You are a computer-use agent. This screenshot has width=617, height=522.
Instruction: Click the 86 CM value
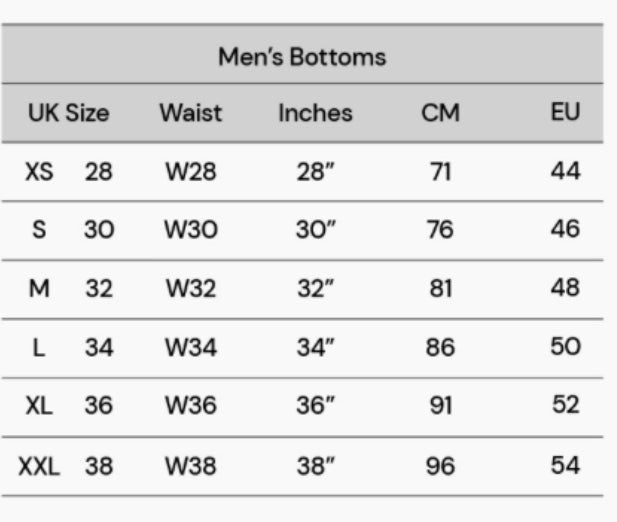click(x=440, y=347)
